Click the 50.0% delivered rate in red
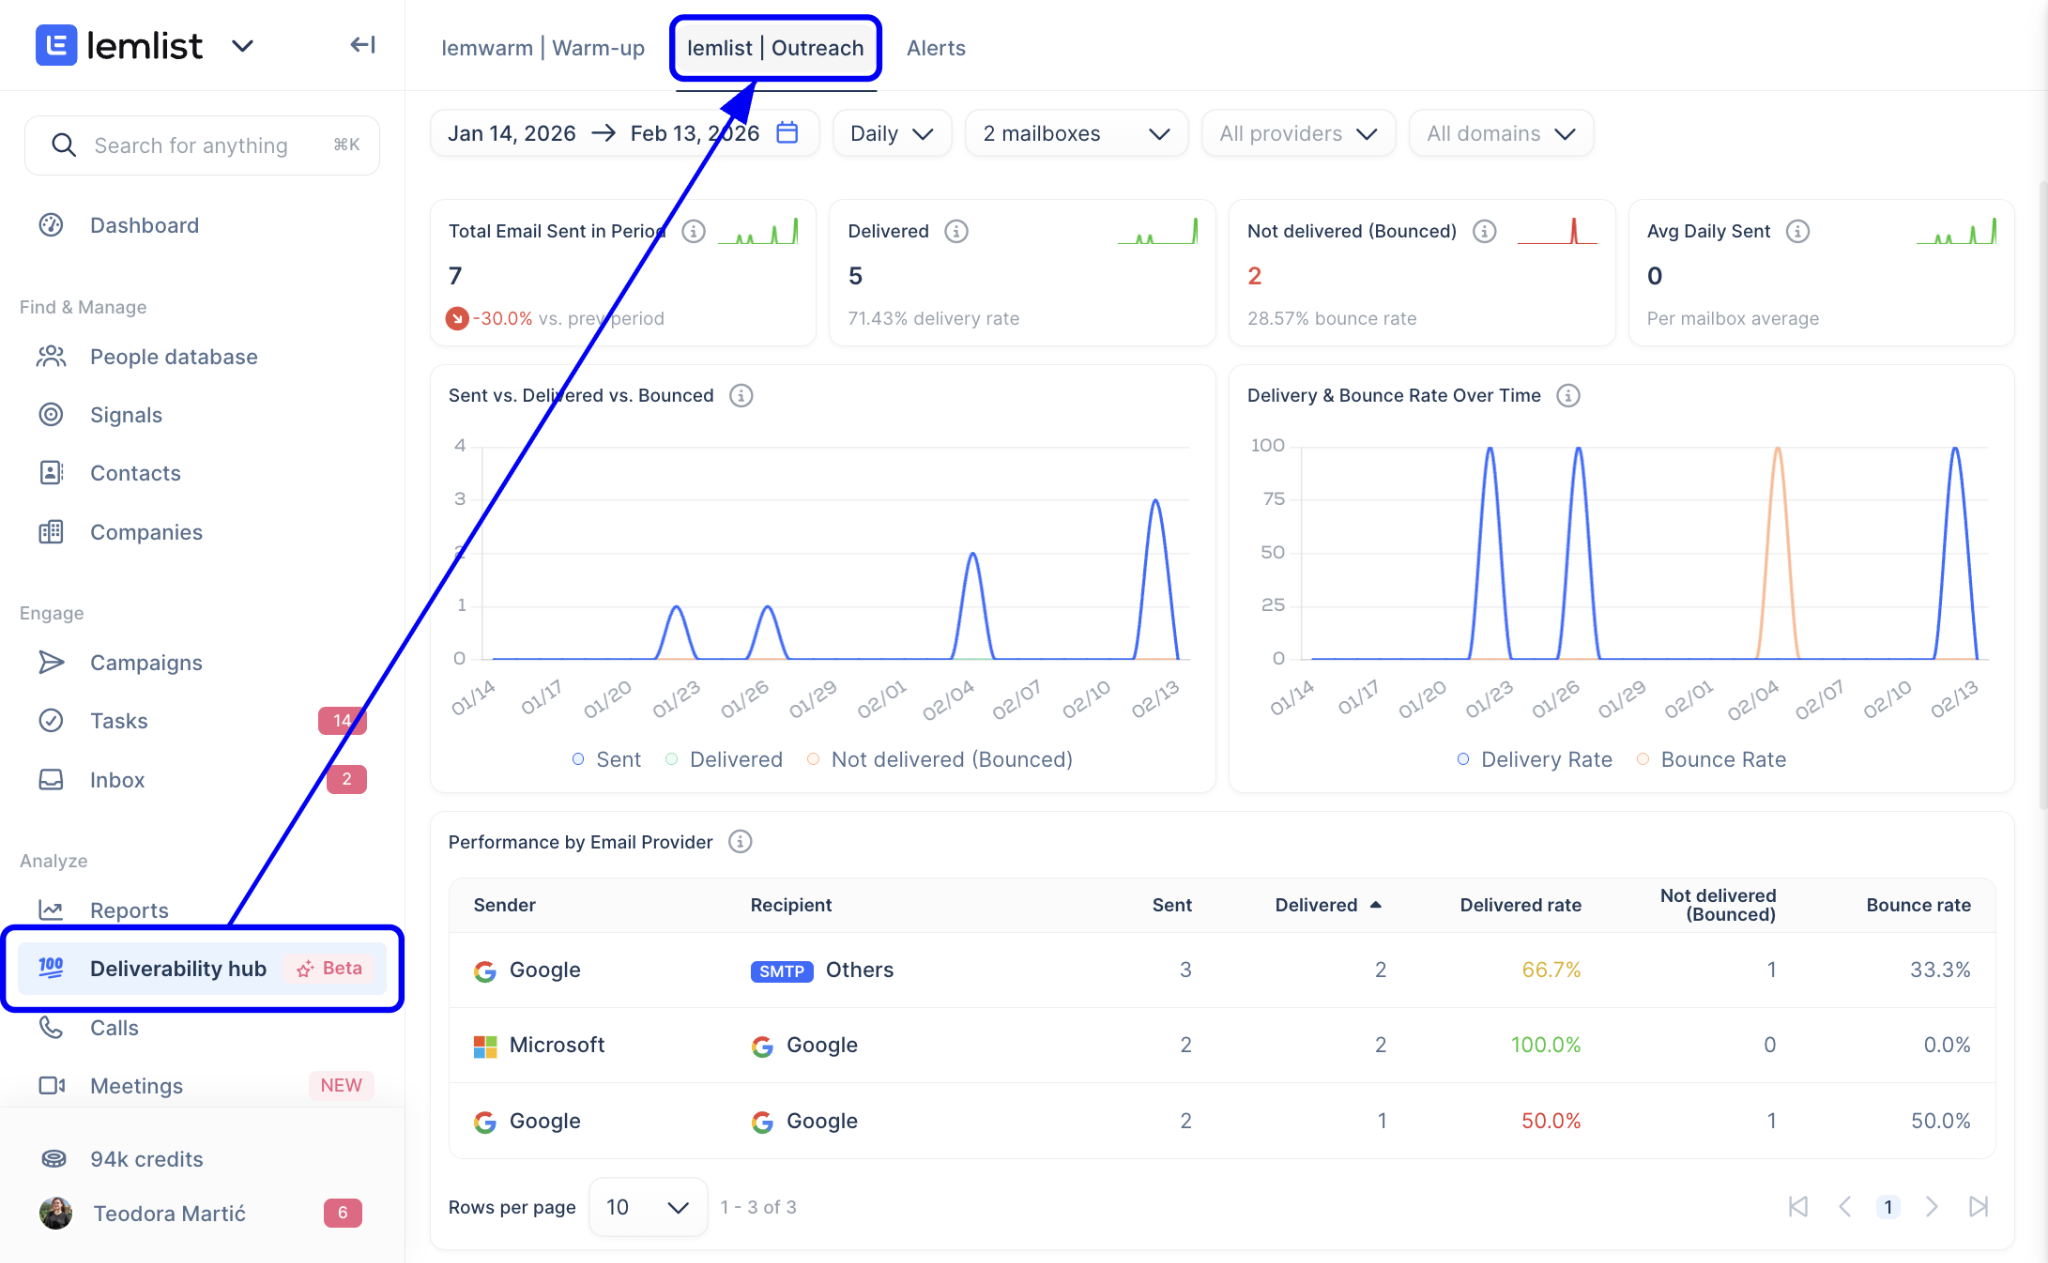Screen dimensions: 2048x1263 coord(1551,1121)
